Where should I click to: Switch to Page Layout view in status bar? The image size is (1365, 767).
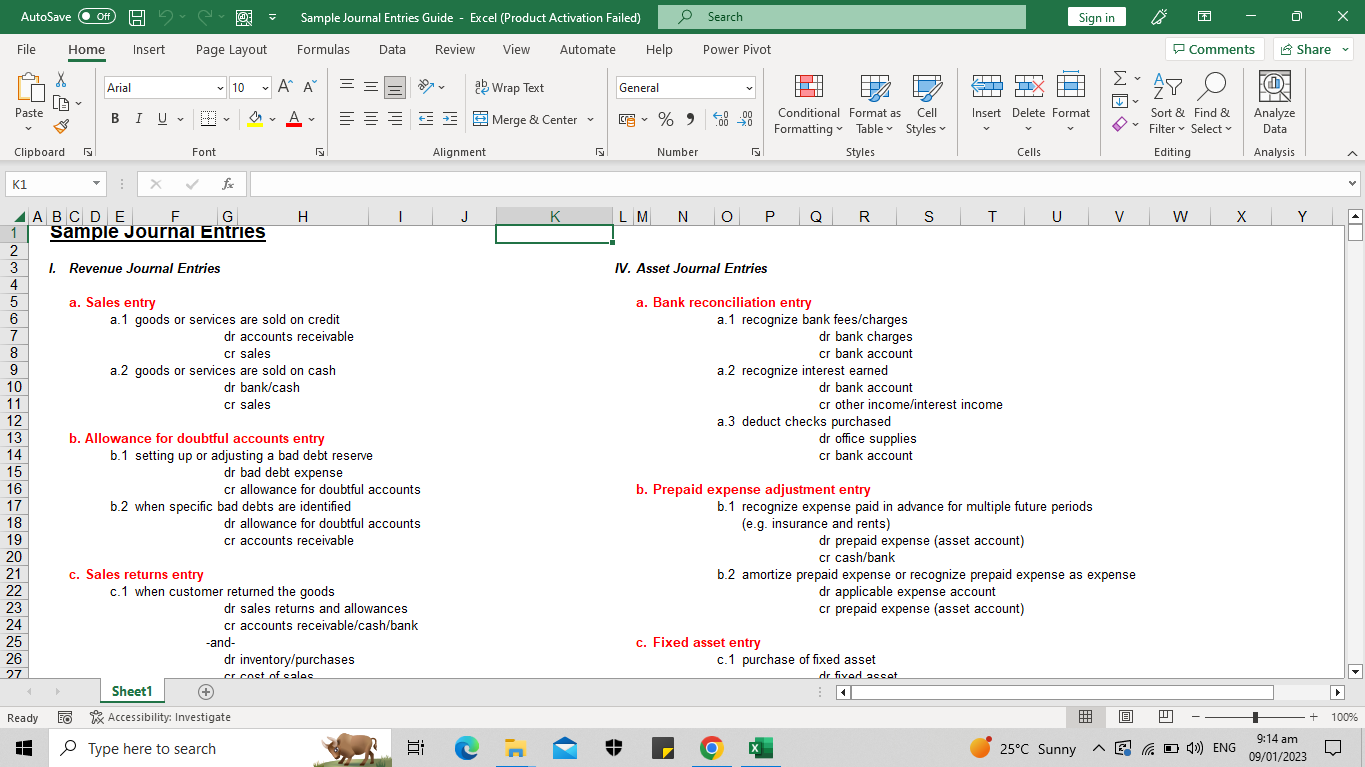[x=1125, y=717]
